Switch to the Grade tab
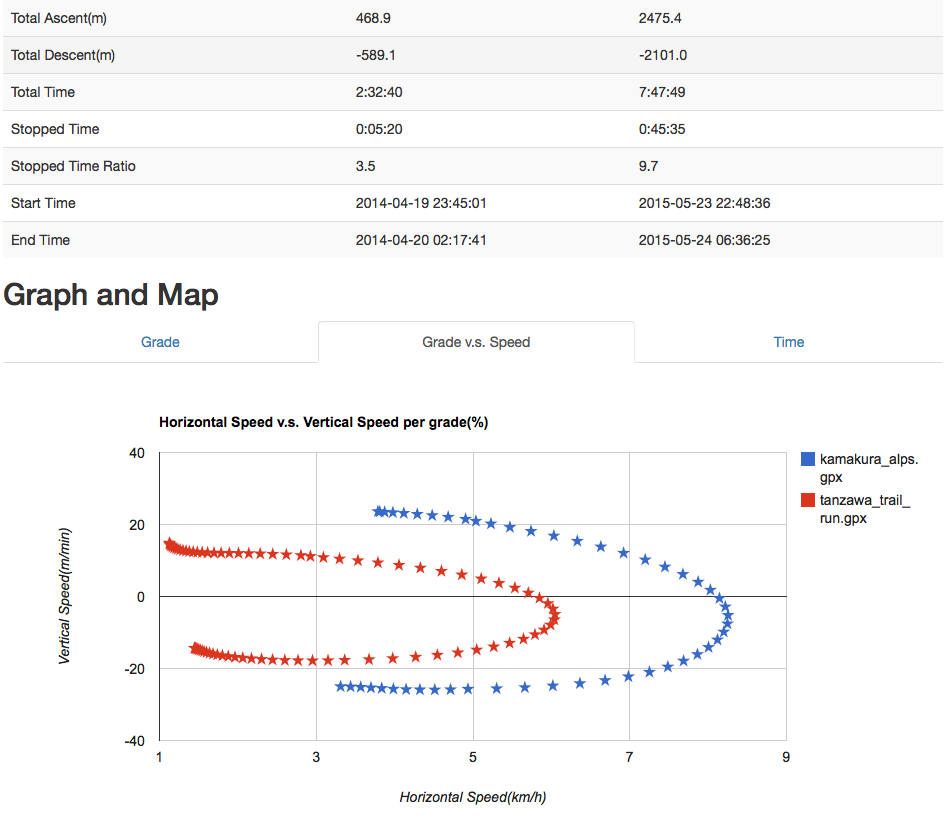952x817 pixels. (x=160, y=342)
